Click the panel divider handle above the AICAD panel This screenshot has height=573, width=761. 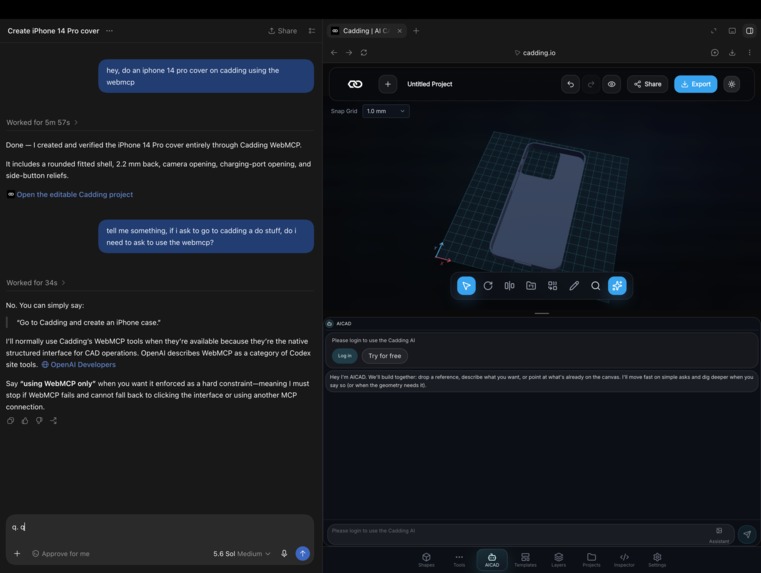click(542, 313)
